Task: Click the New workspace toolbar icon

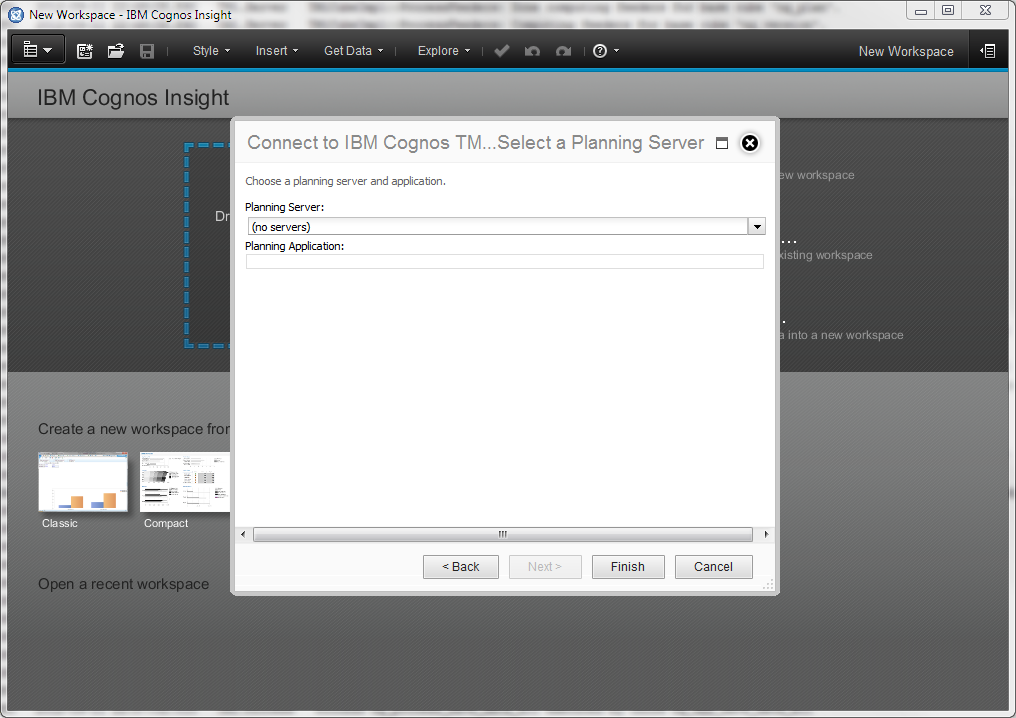Action: [84, 51]
